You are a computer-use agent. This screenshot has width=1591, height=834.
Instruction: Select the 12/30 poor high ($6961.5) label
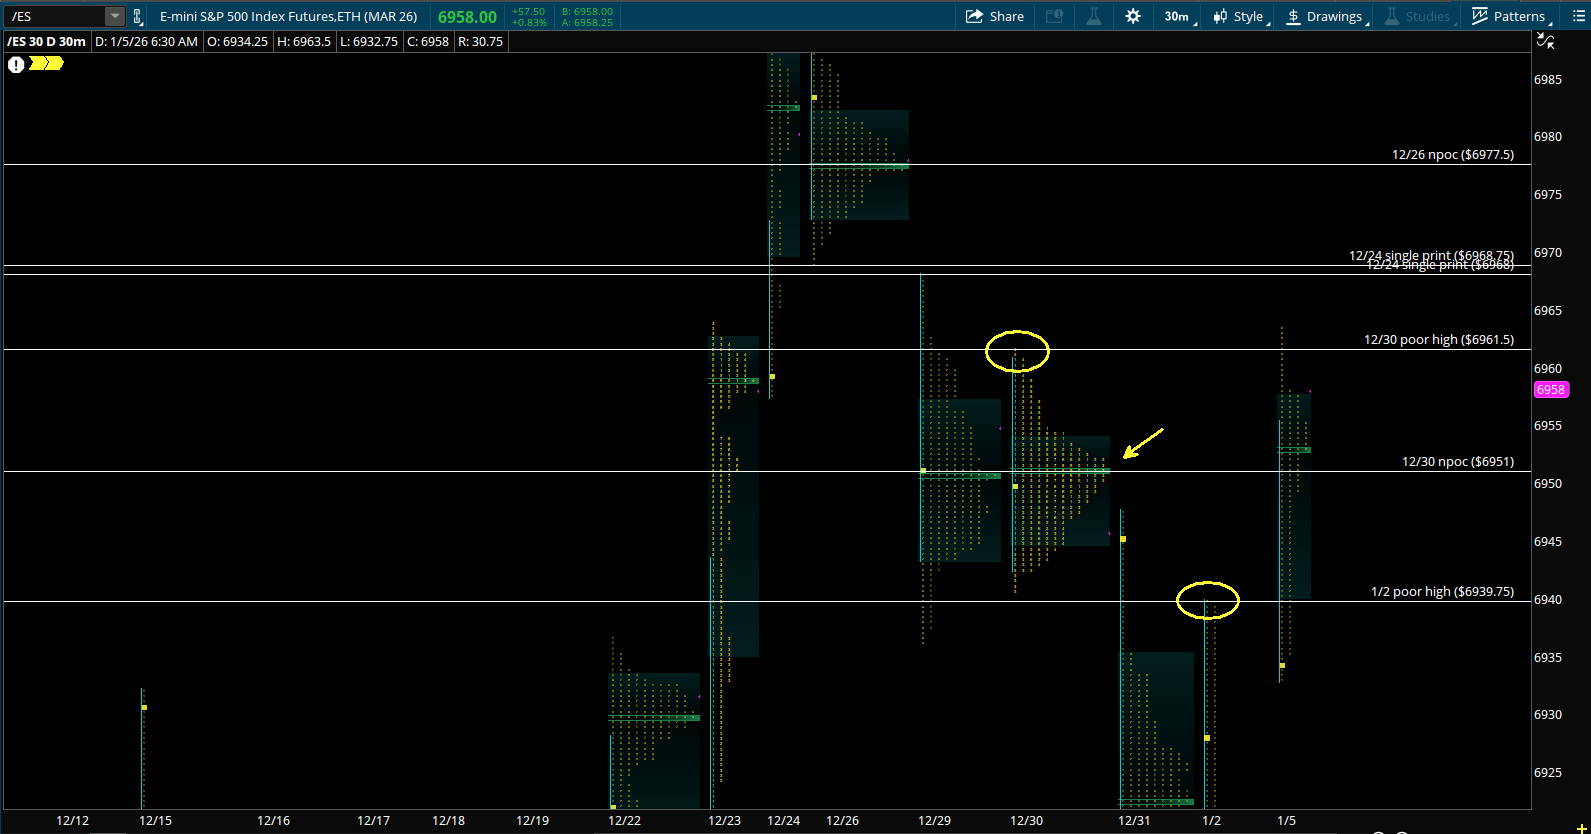point(1439,340)
